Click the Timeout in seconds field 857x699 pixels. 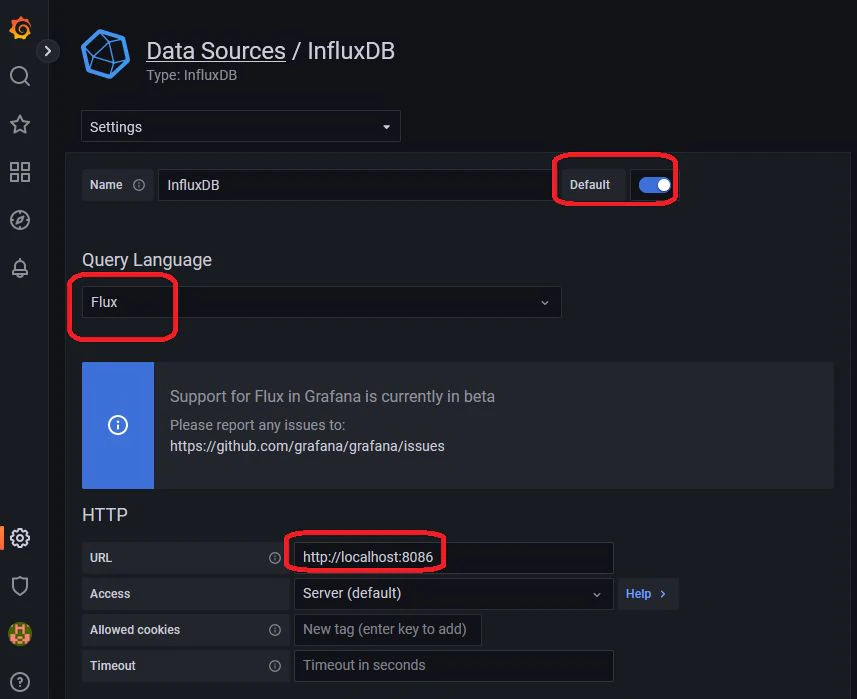(454, 666)
